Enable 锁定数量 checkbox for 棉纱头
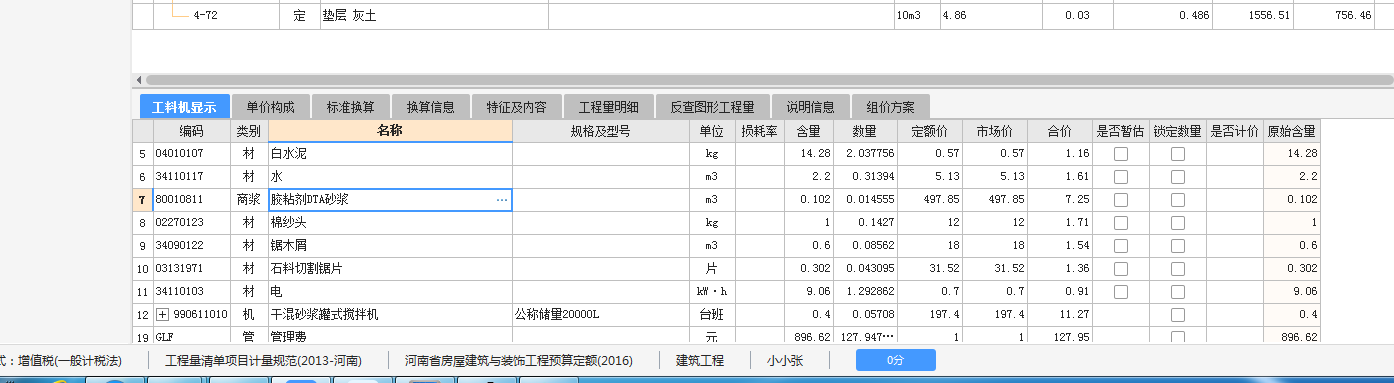The width and height of the screenshot is (1394, 383). tap(1178, 223)
